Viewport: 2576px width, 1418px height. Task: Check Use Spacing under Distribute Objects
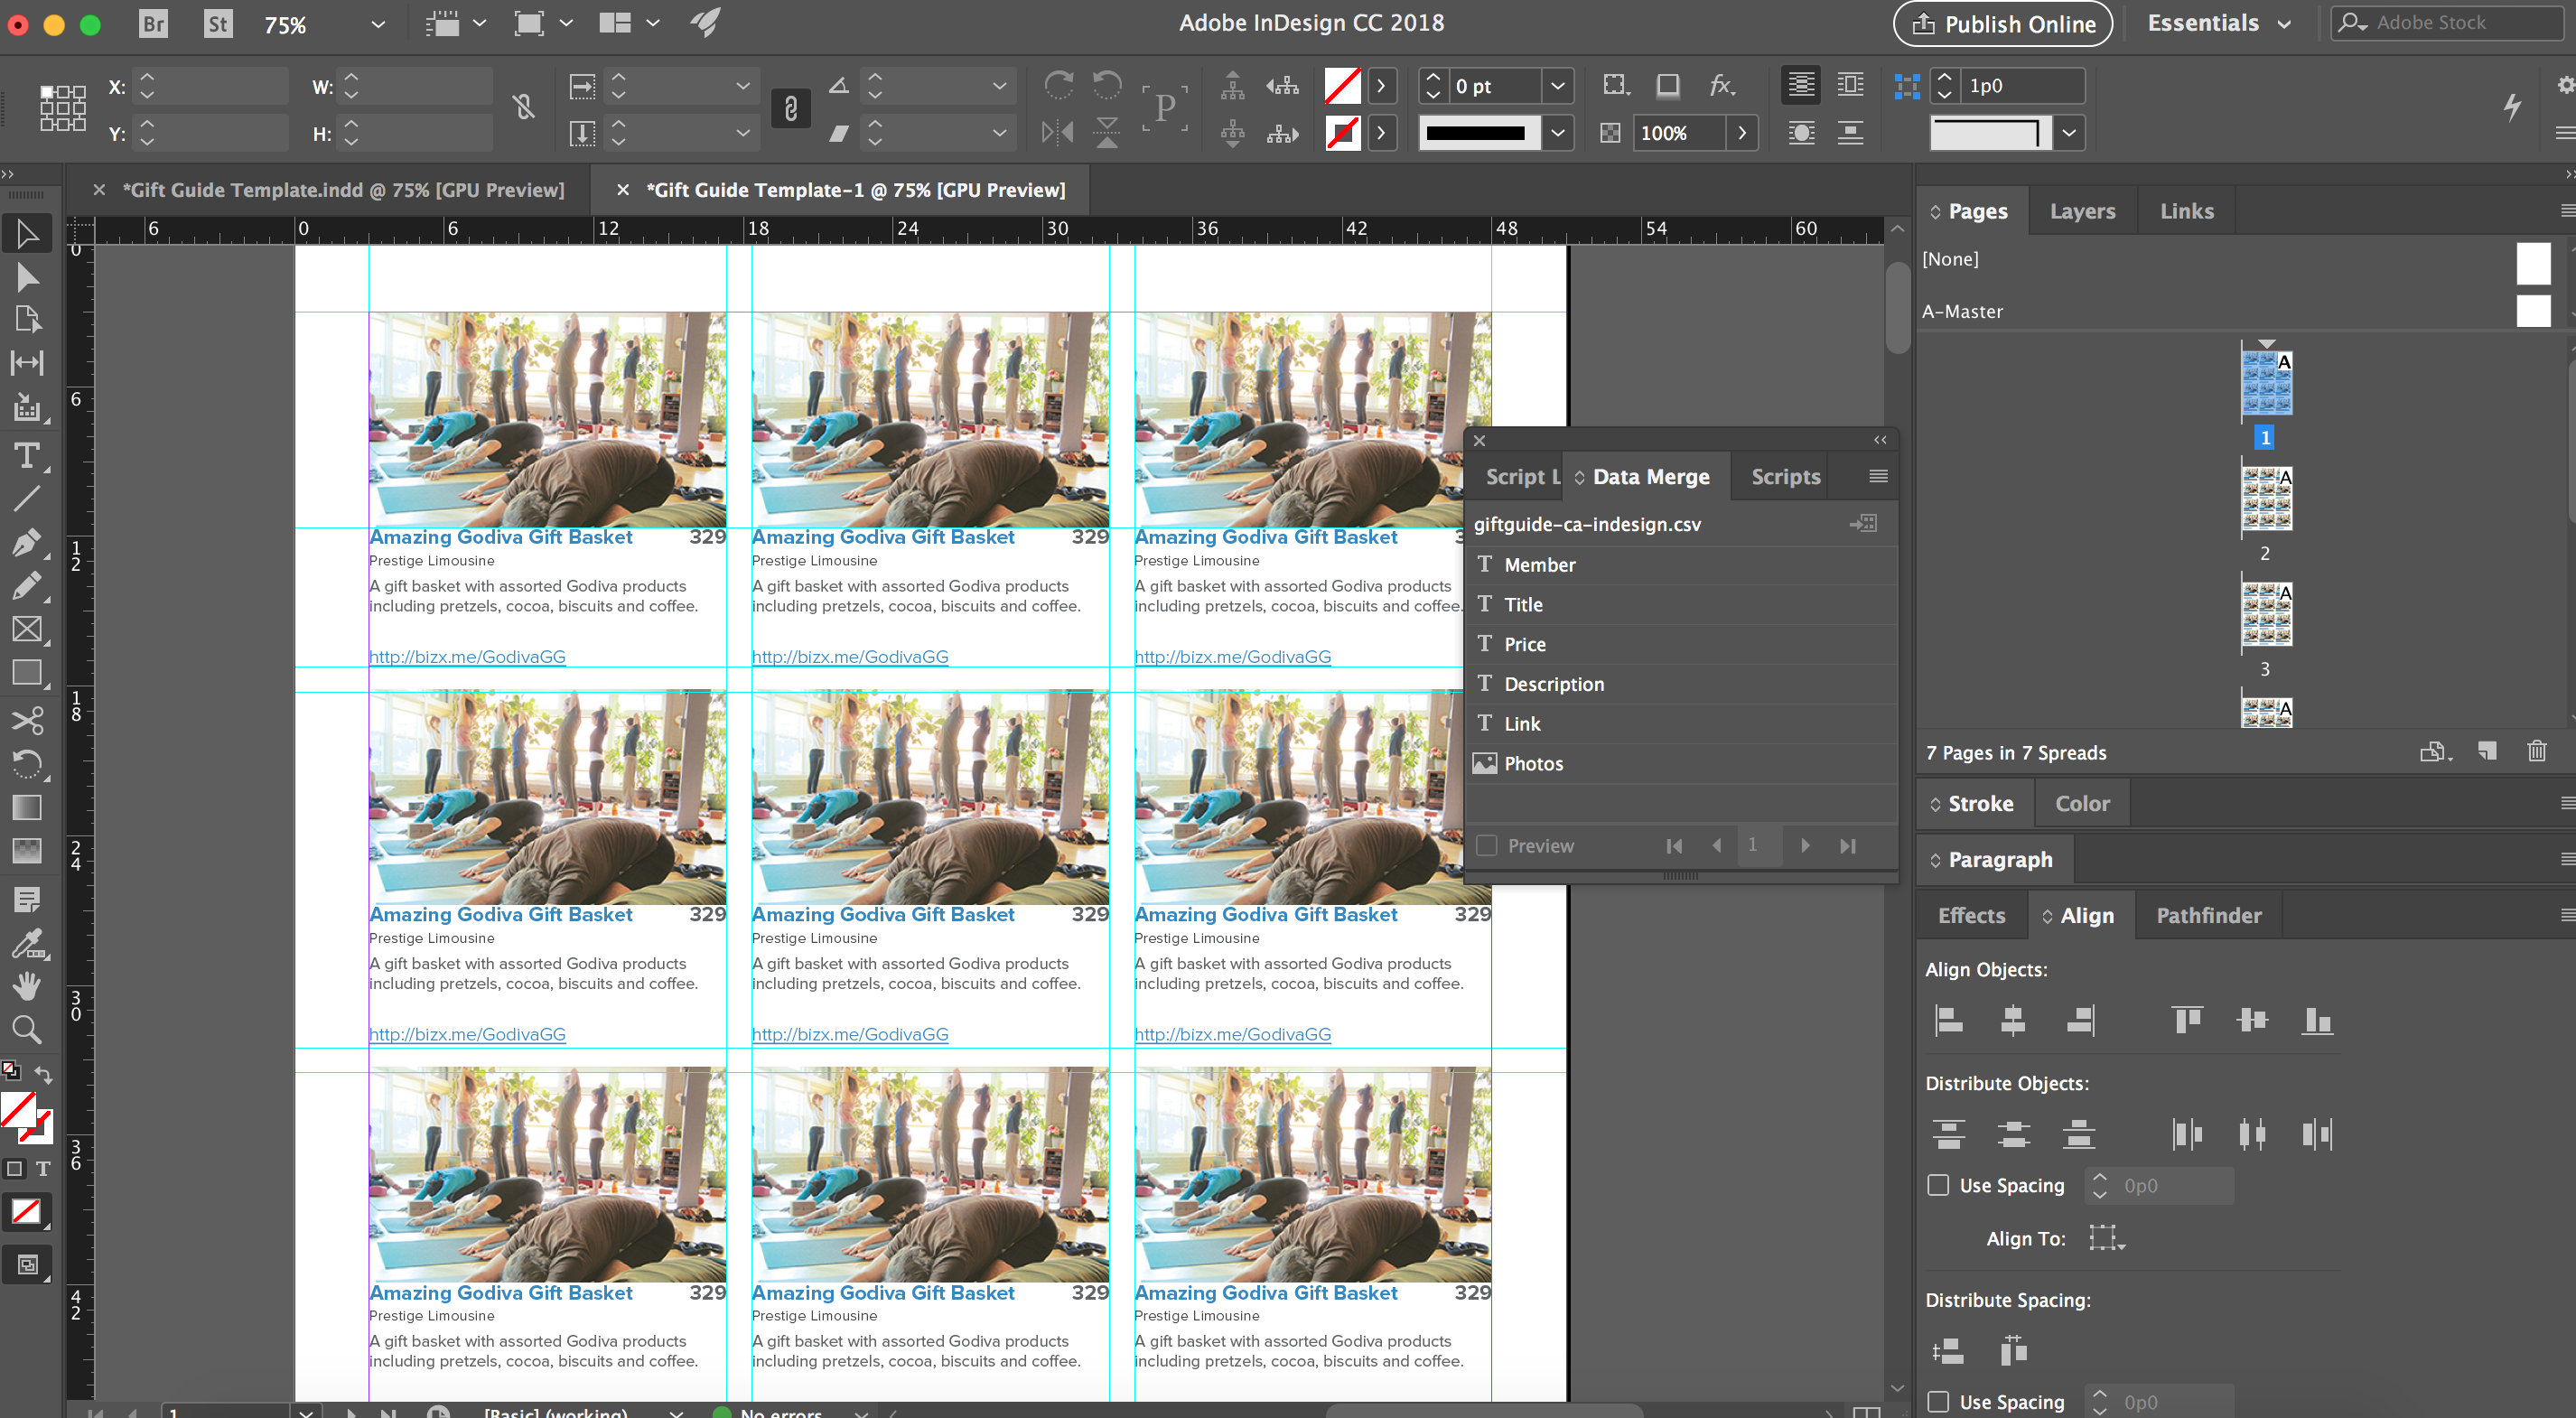[x=1938, y=1185]
